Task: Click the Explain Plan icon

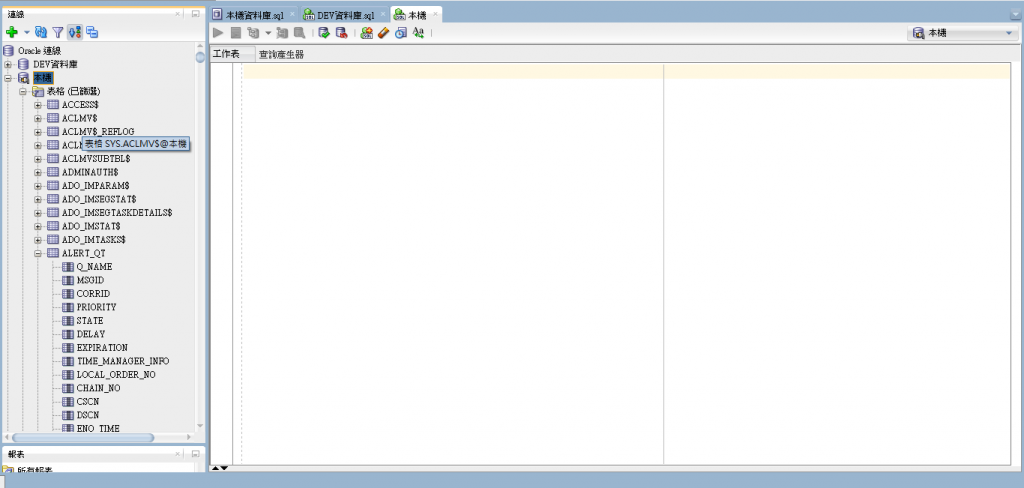Action: (x=253, y=33)
